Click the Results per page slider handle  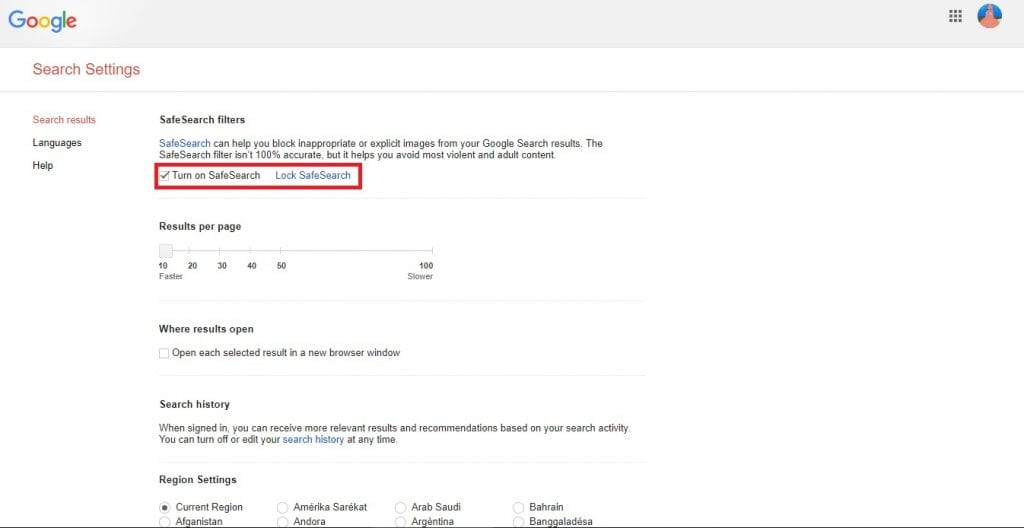[x=166, y=250]
